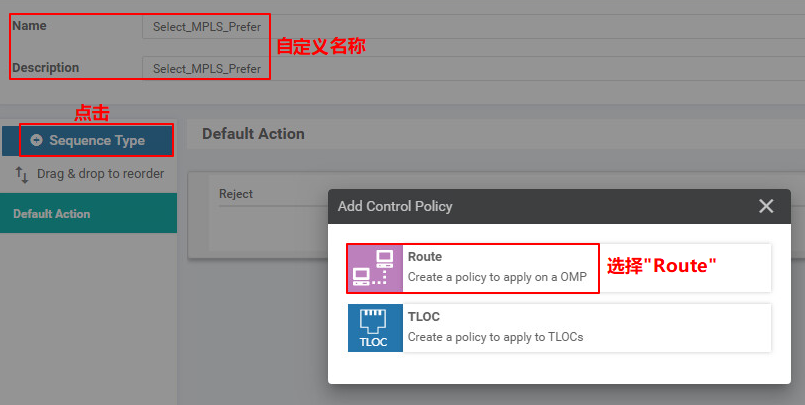805x405 pixels.
Task: Click "Create a policy to apply on a OMP"
Action: pyautogui.click(x=497, y=277)
